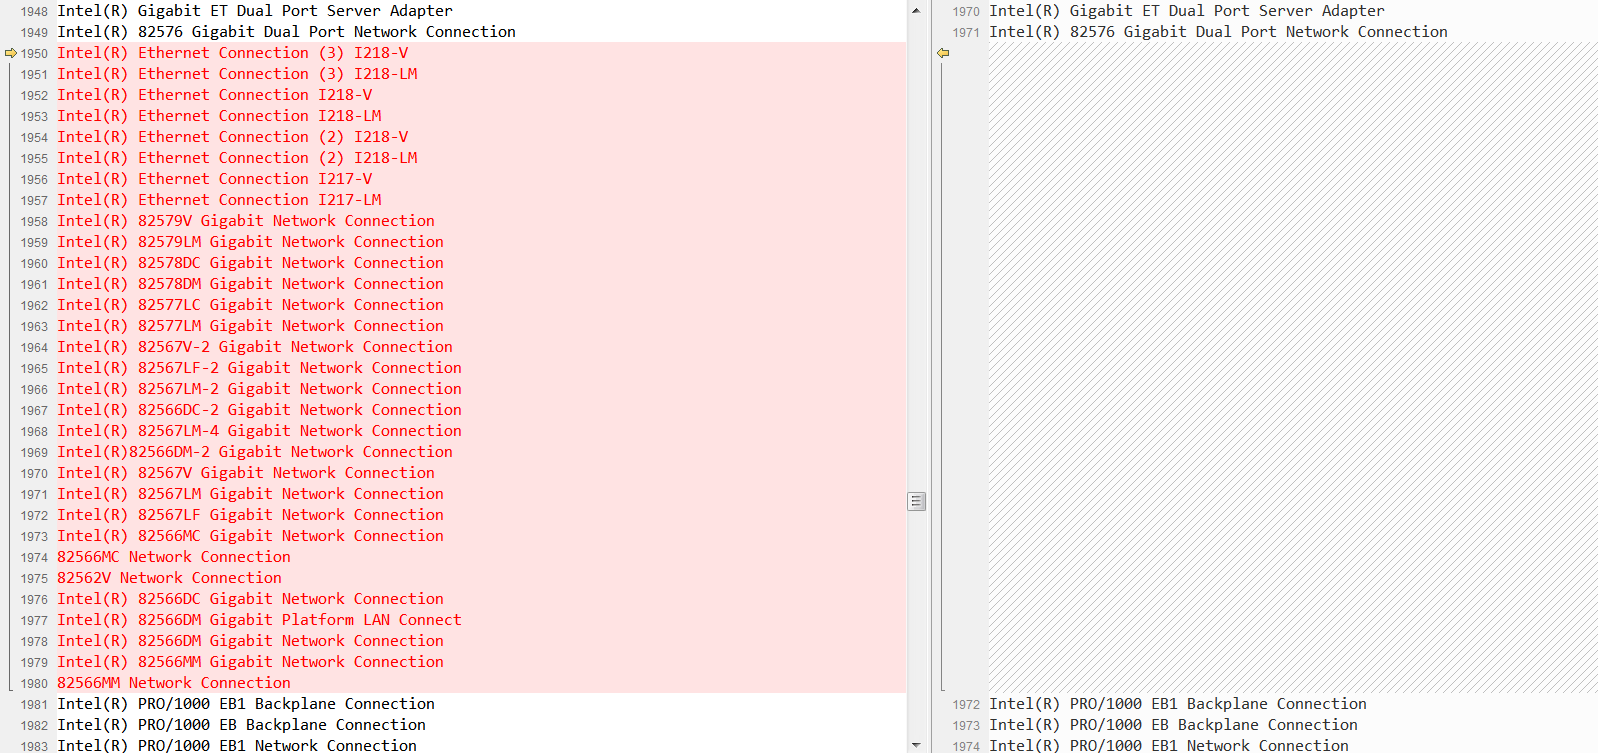
Task: Click the yellow copy-to-left arrow in right pane
Action: click(943, 53)
